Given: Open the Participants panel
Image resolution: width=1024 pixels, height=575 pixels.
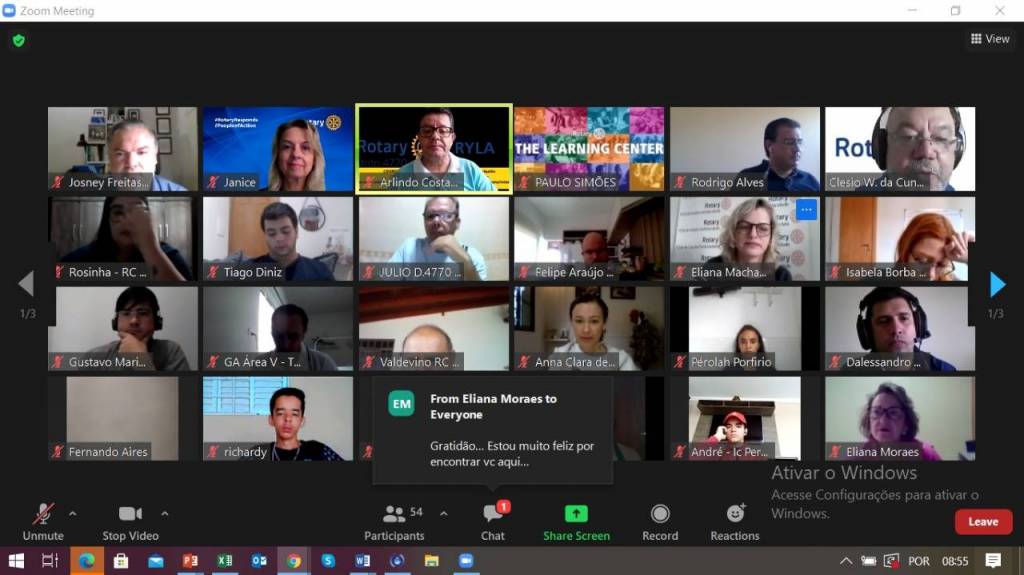Looking at the screenshot, I should [x=394, y=521].
